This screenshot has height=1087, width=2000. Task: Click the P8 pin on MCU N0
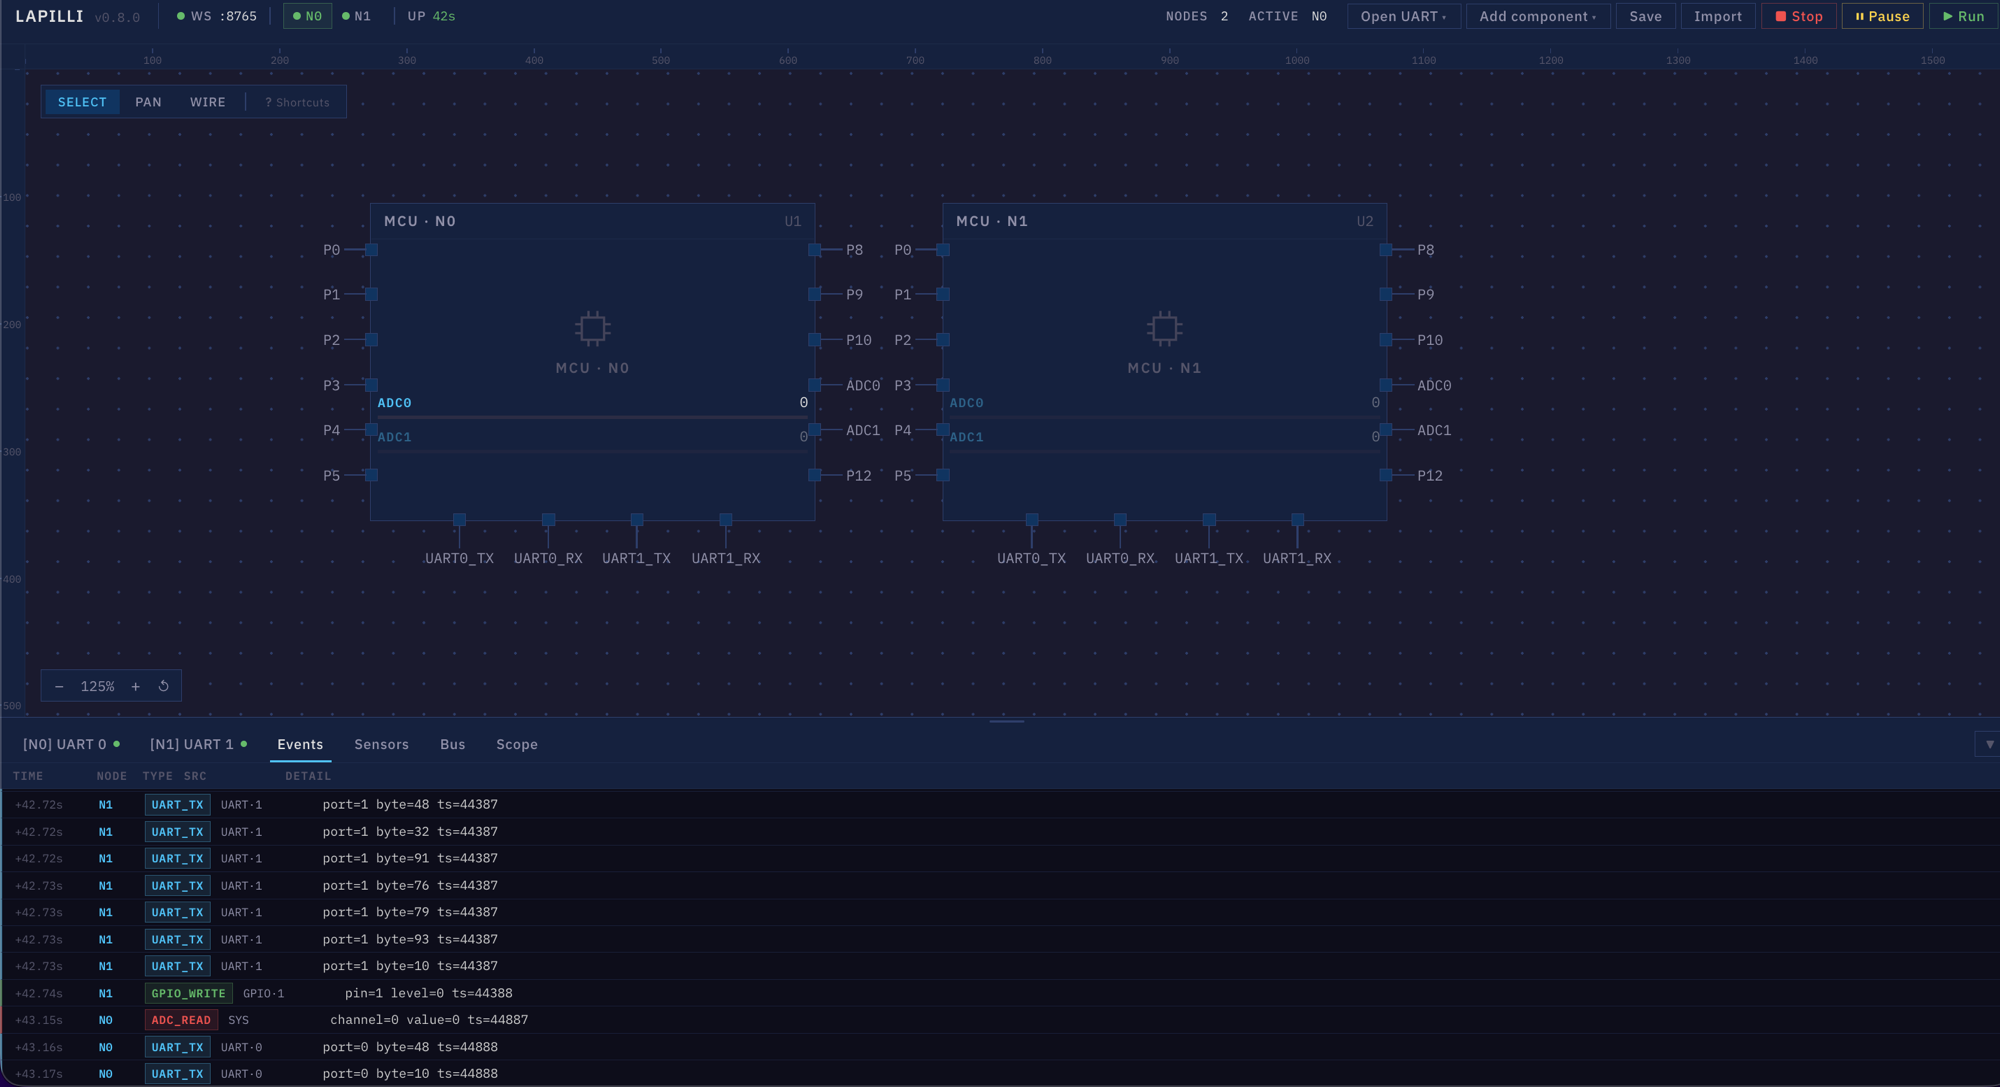click(x=815, y=250)
